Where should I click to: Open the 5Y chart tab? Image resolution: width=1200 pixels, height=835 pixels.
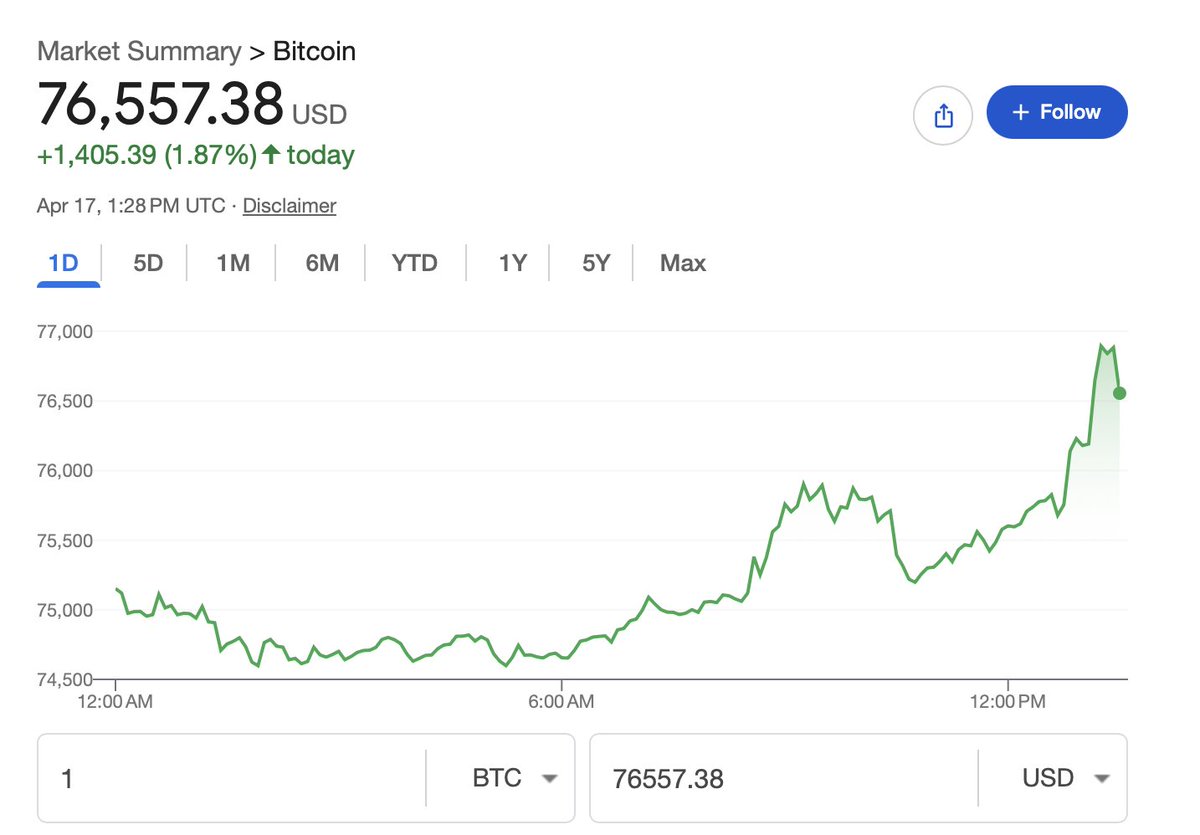596,263
